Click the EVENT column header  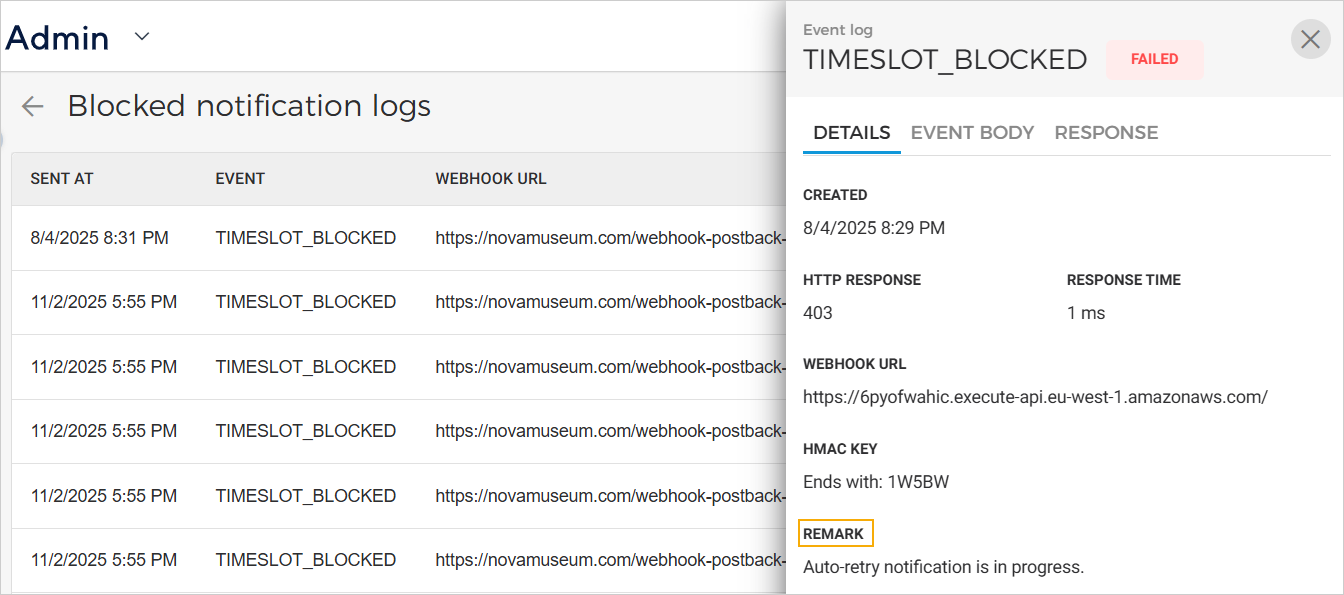click(240, 179)
